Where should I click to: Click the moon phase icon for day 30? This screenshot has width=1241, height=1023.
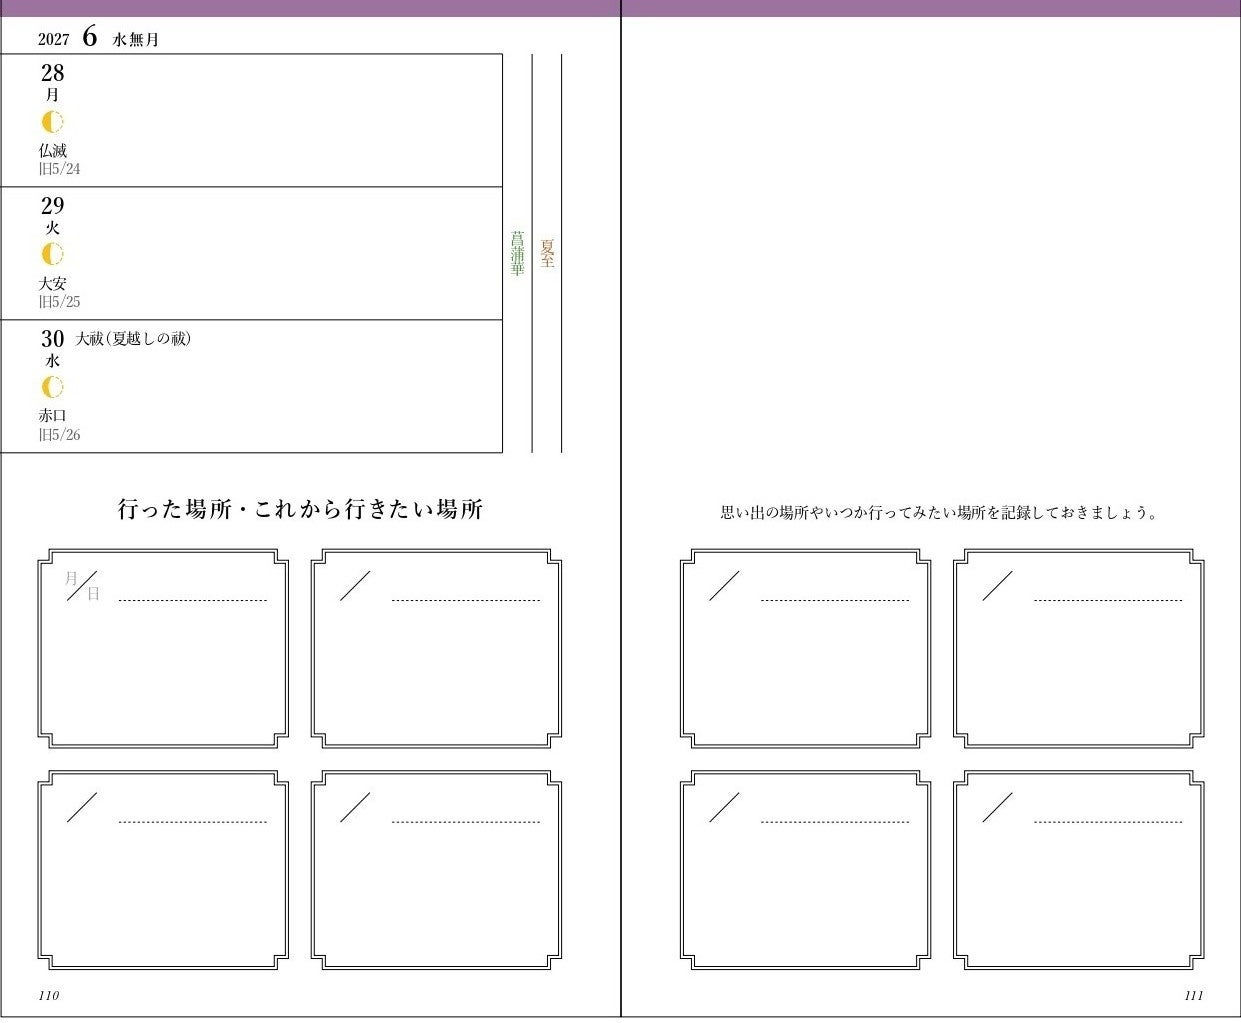point(52,387)
